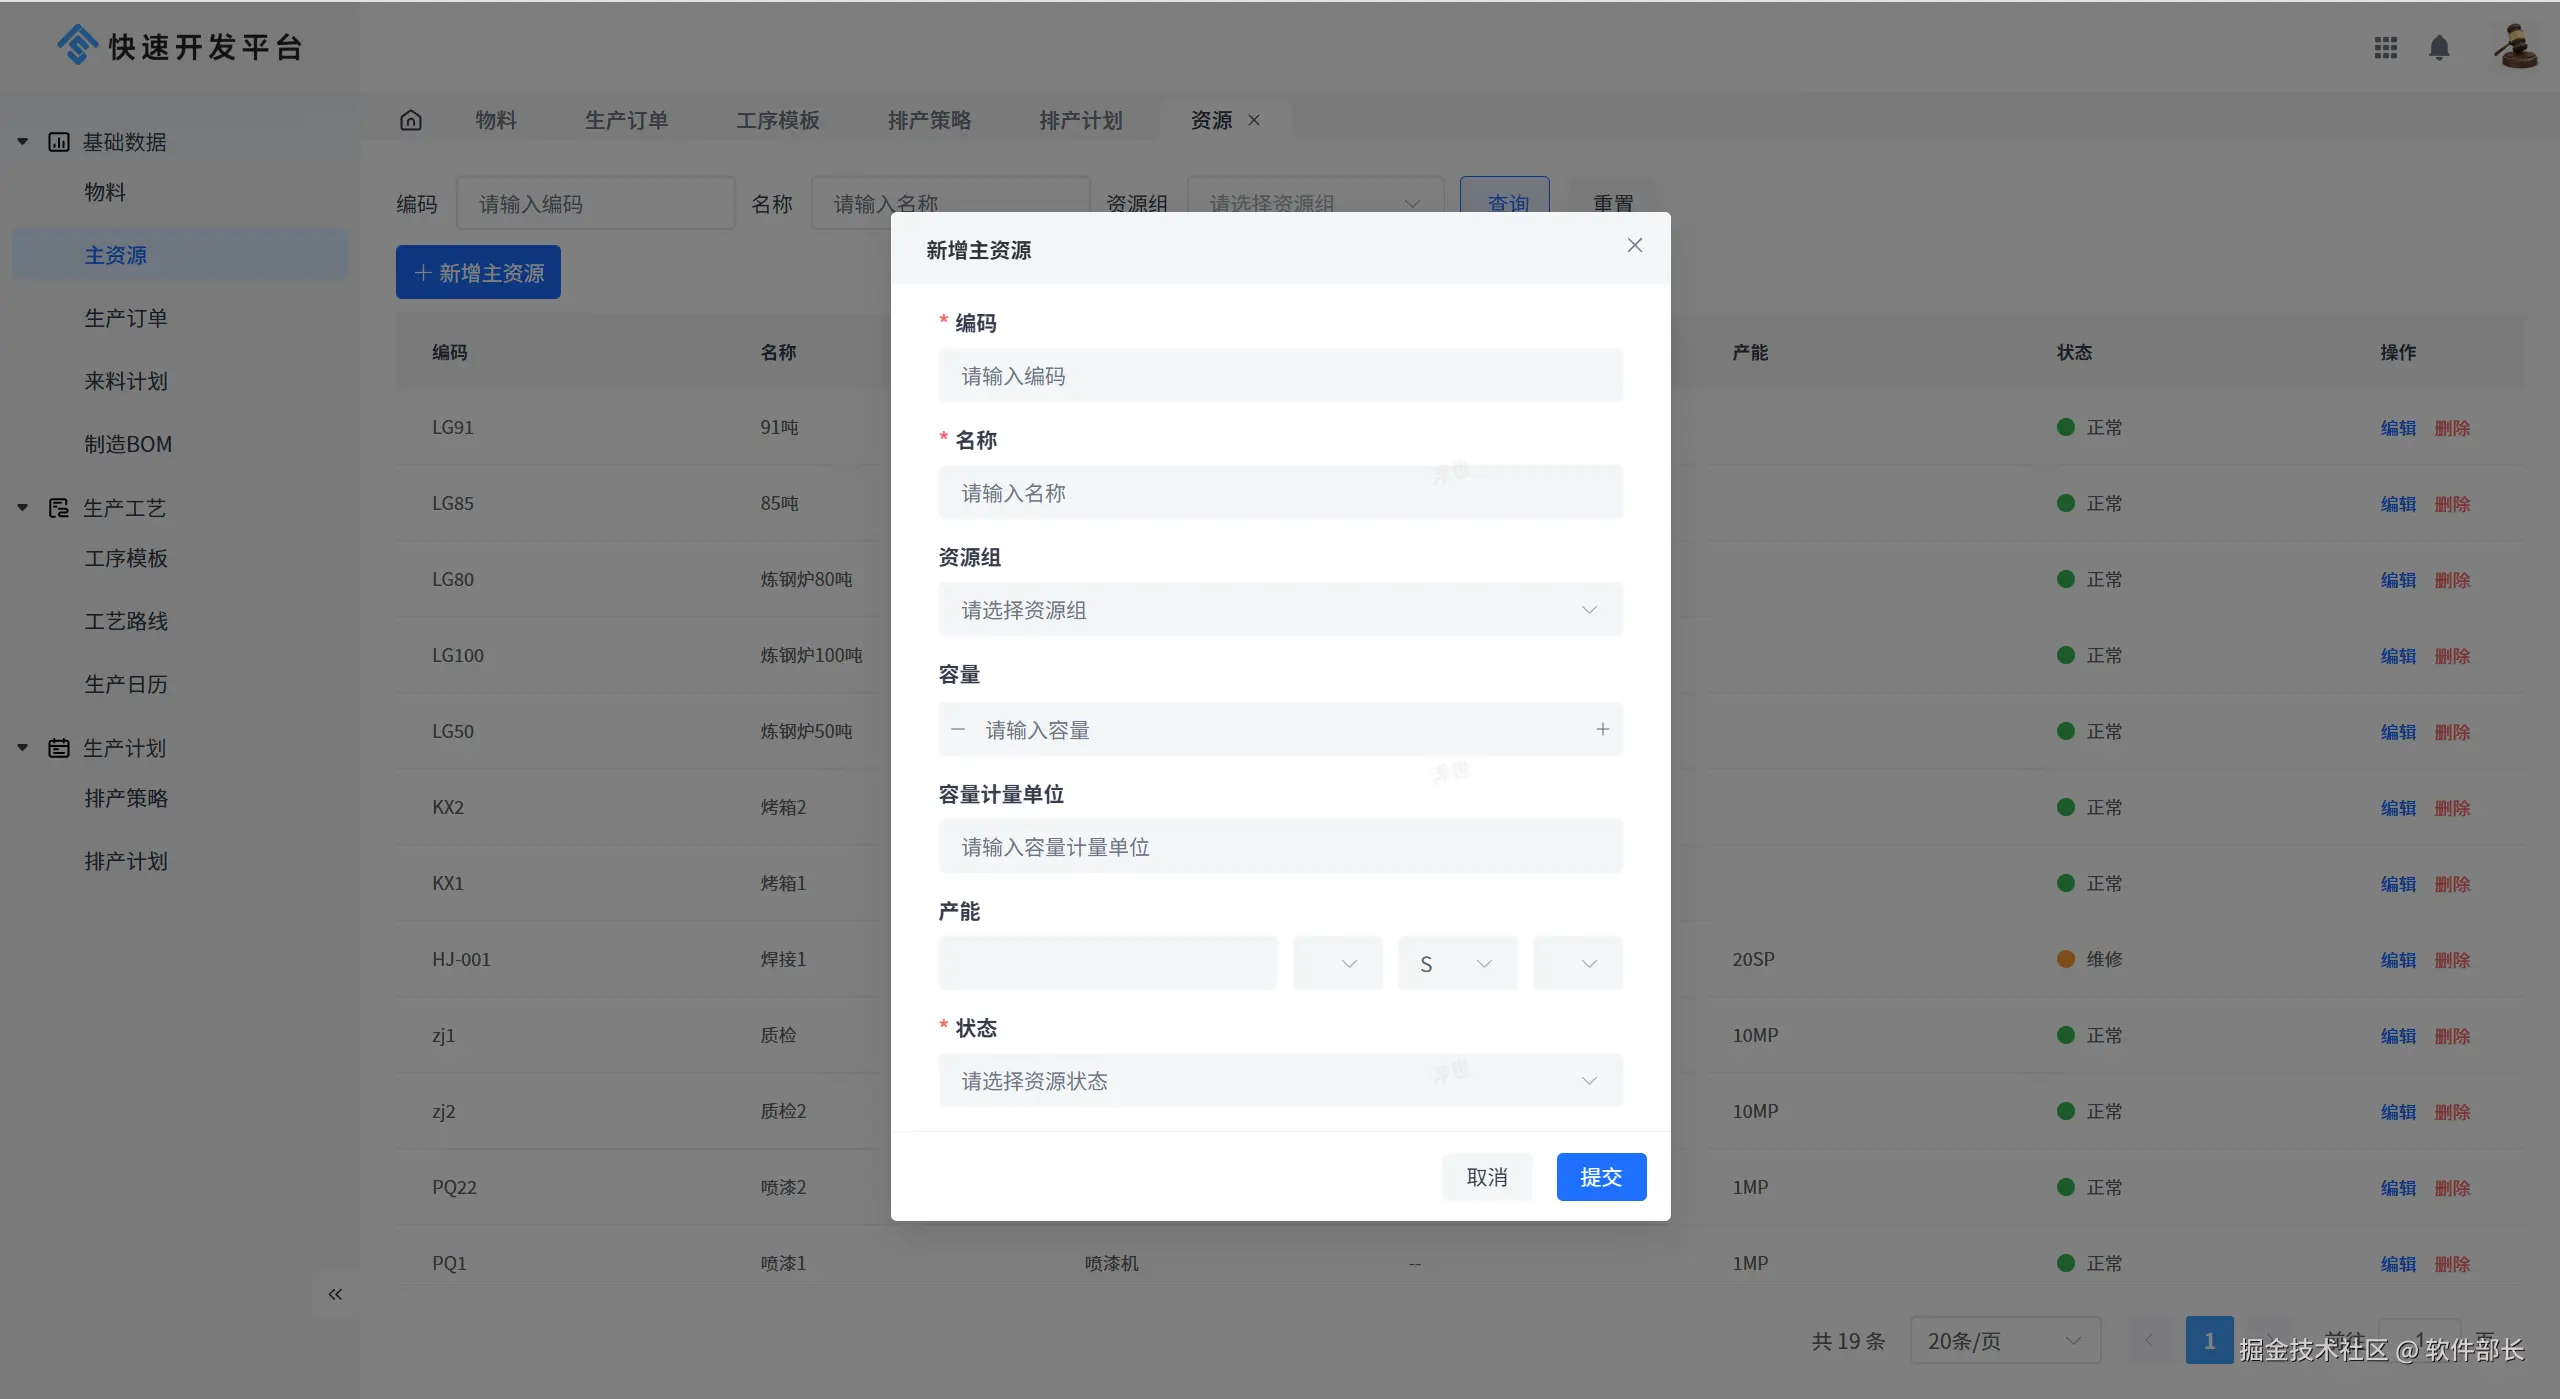This screenshot has height=1399, width=2560.
Task: Open the notifications bell
Action: [2439, 48]
